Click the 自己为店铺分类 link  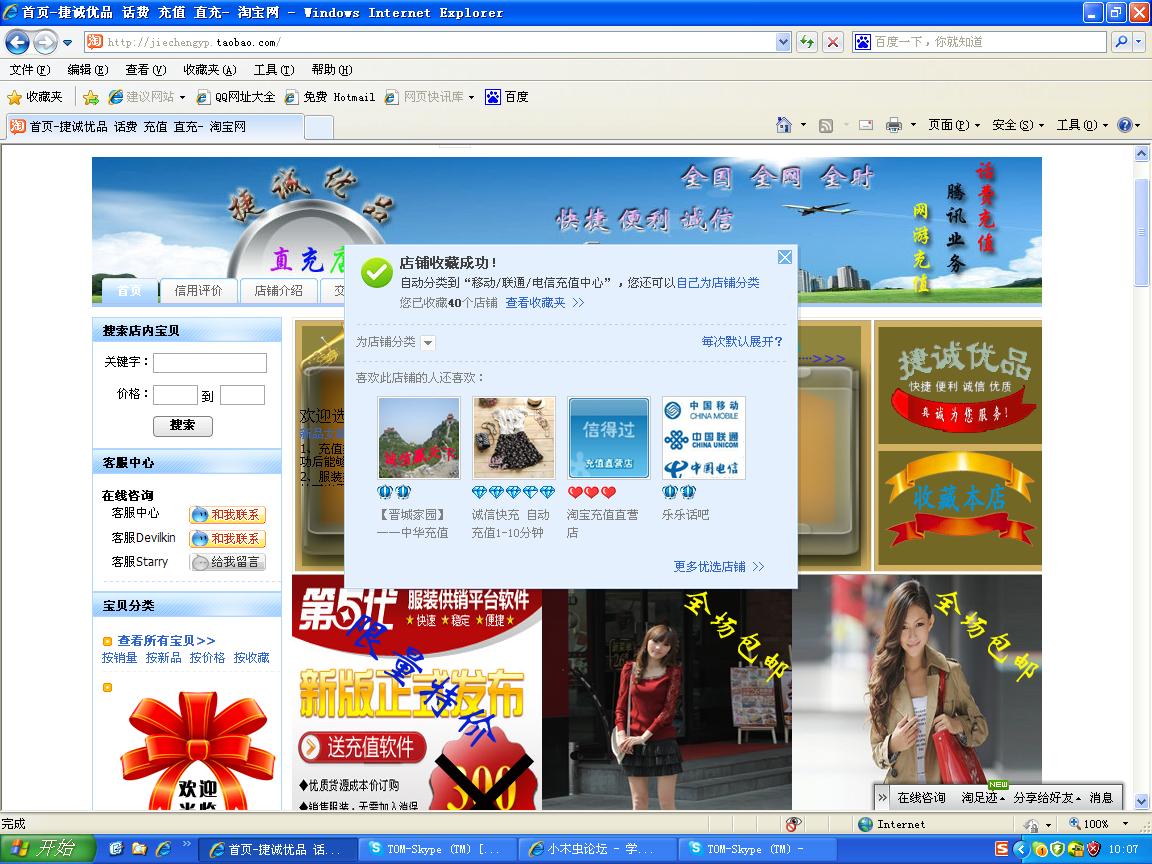point(718,283)
